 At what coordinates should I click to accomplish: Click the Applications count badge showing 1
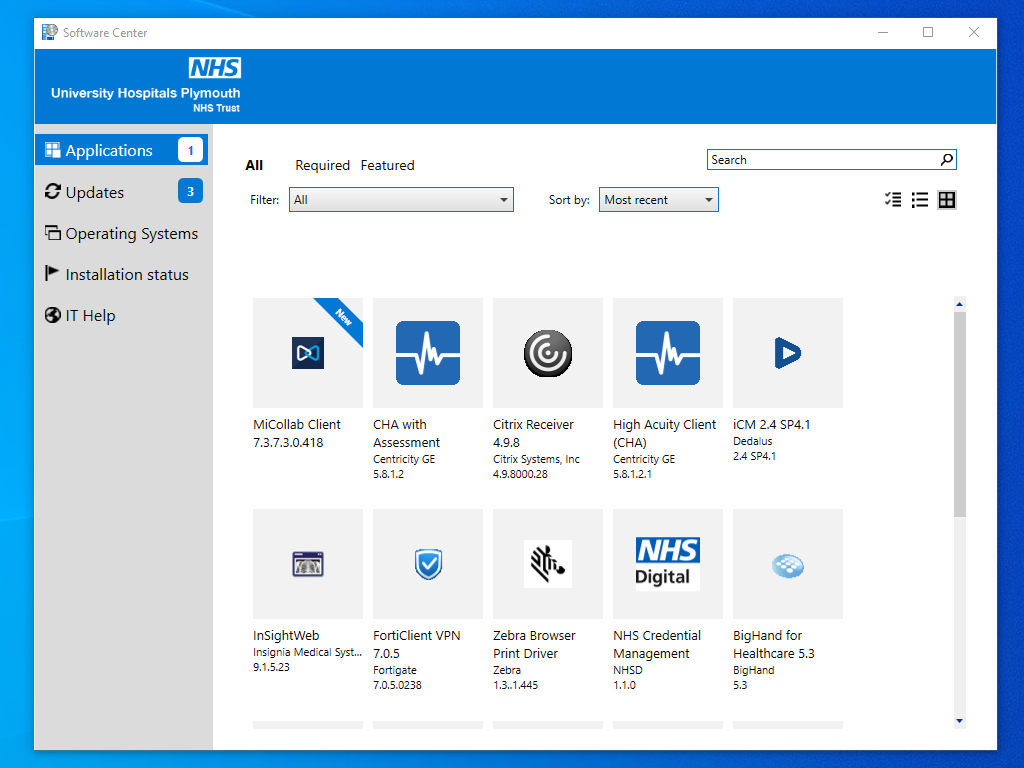[190, 150]
